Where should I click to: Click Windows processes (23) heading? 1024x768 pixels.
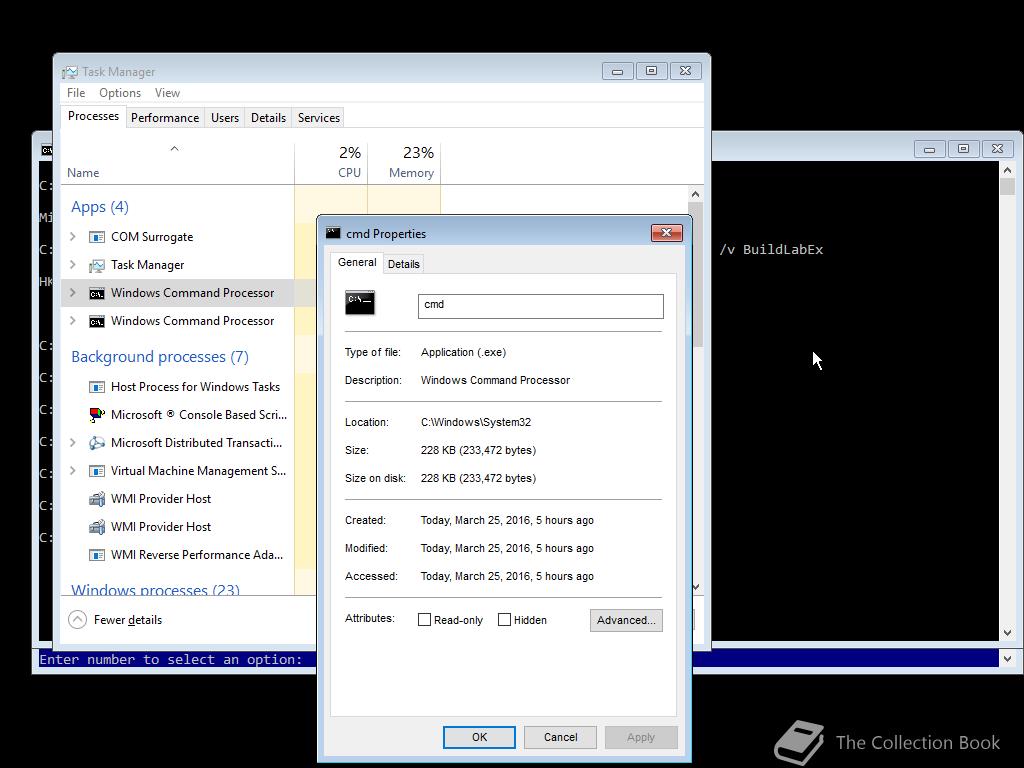point(155,589)
